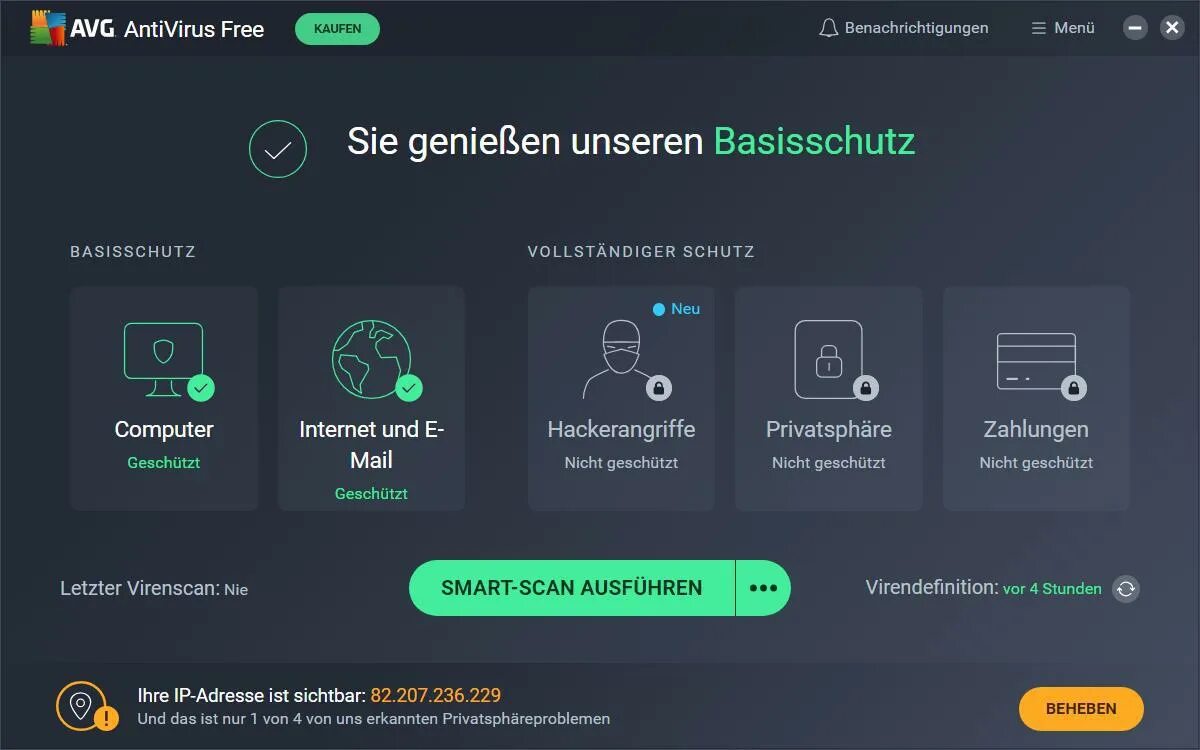Click the green KAUFEN button
Viewport: 1200px width, 750px height.
click(338, 29)
